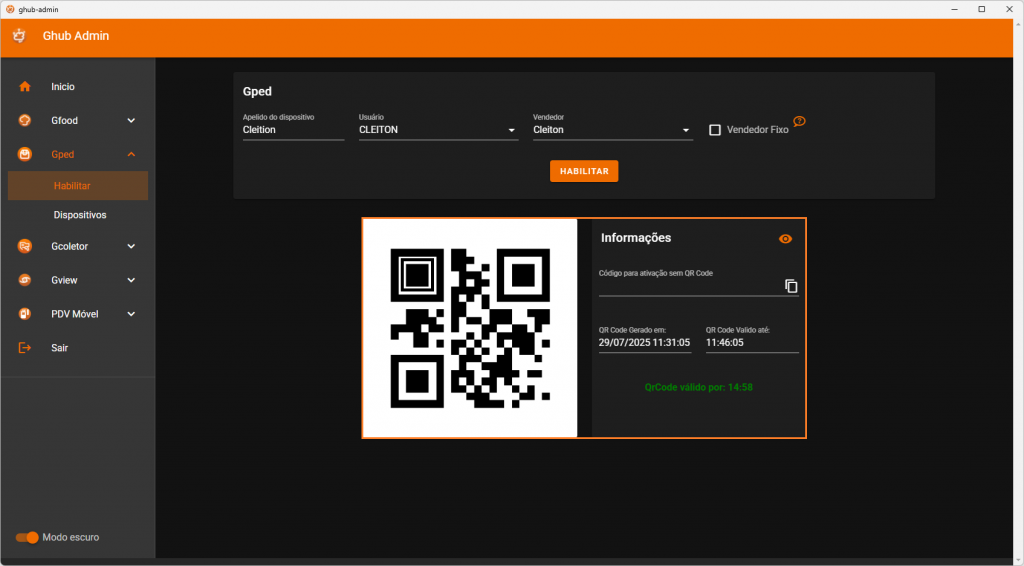1024x566 pixels.
Task: Click the QrCode válido por timer text
Action: coord(699,387)
